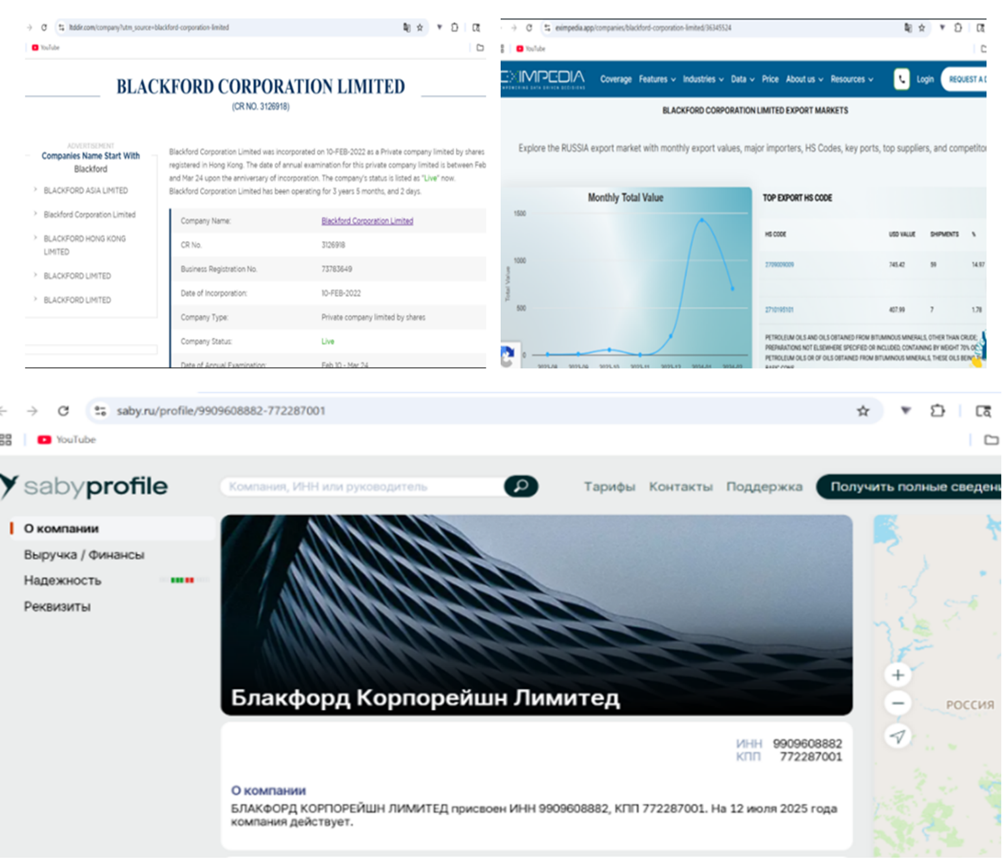Screen dimensions: 1004x859
Task: Reload the saby.ru profile page
Action: tap(63, 411)
